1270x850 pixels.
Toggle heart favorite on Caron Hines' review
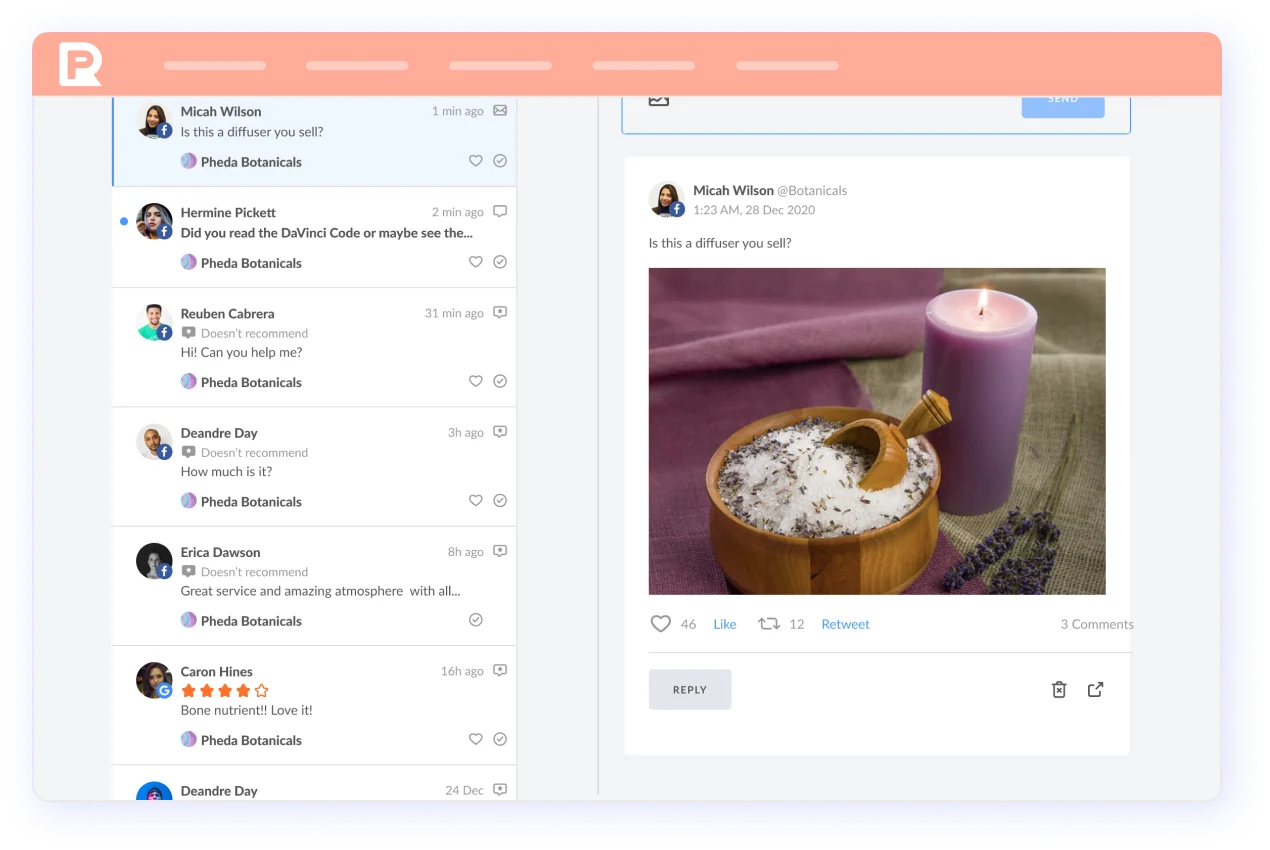coord(476,739)
